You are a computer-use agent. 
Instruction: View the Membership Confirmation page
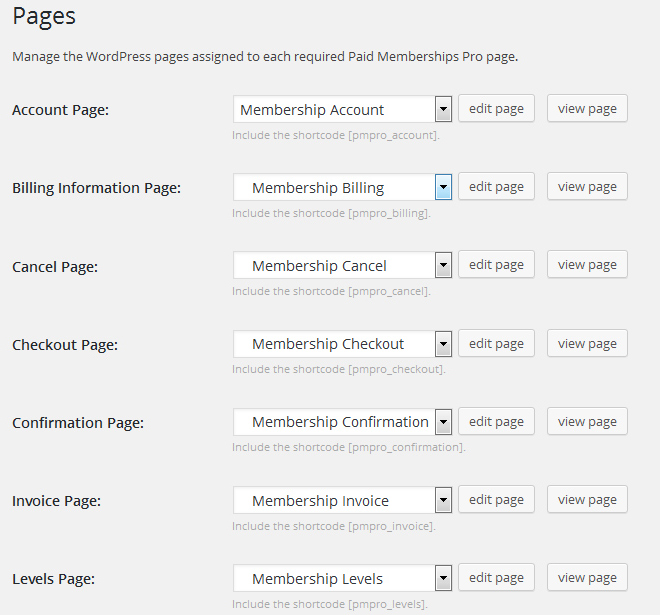coord(587,421)
